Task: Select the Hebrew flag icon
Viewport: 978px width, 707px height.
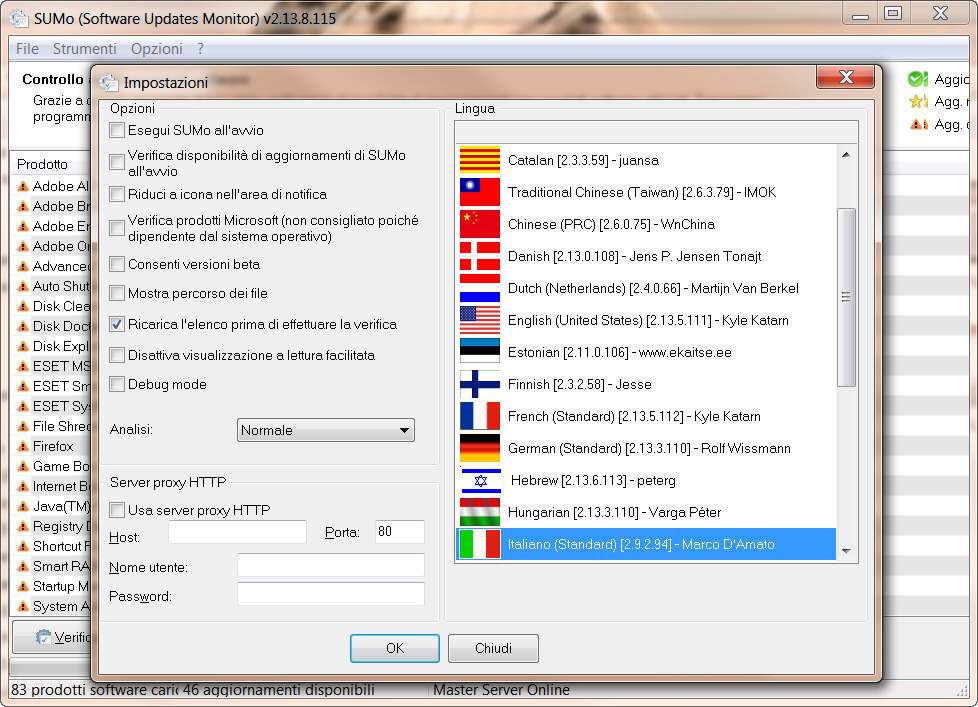Action: (x=480, y=480)
